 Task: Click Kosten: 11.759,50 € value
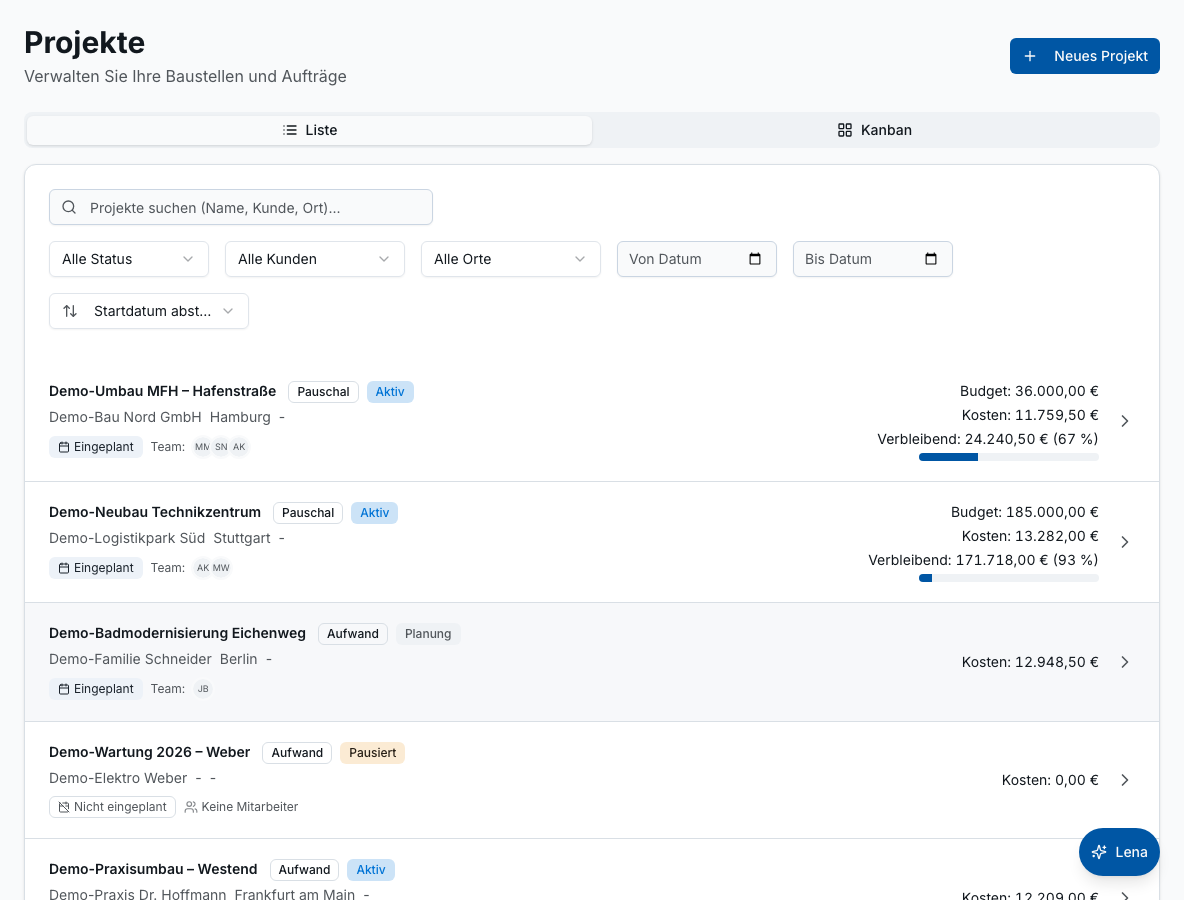pos(1030,415)
